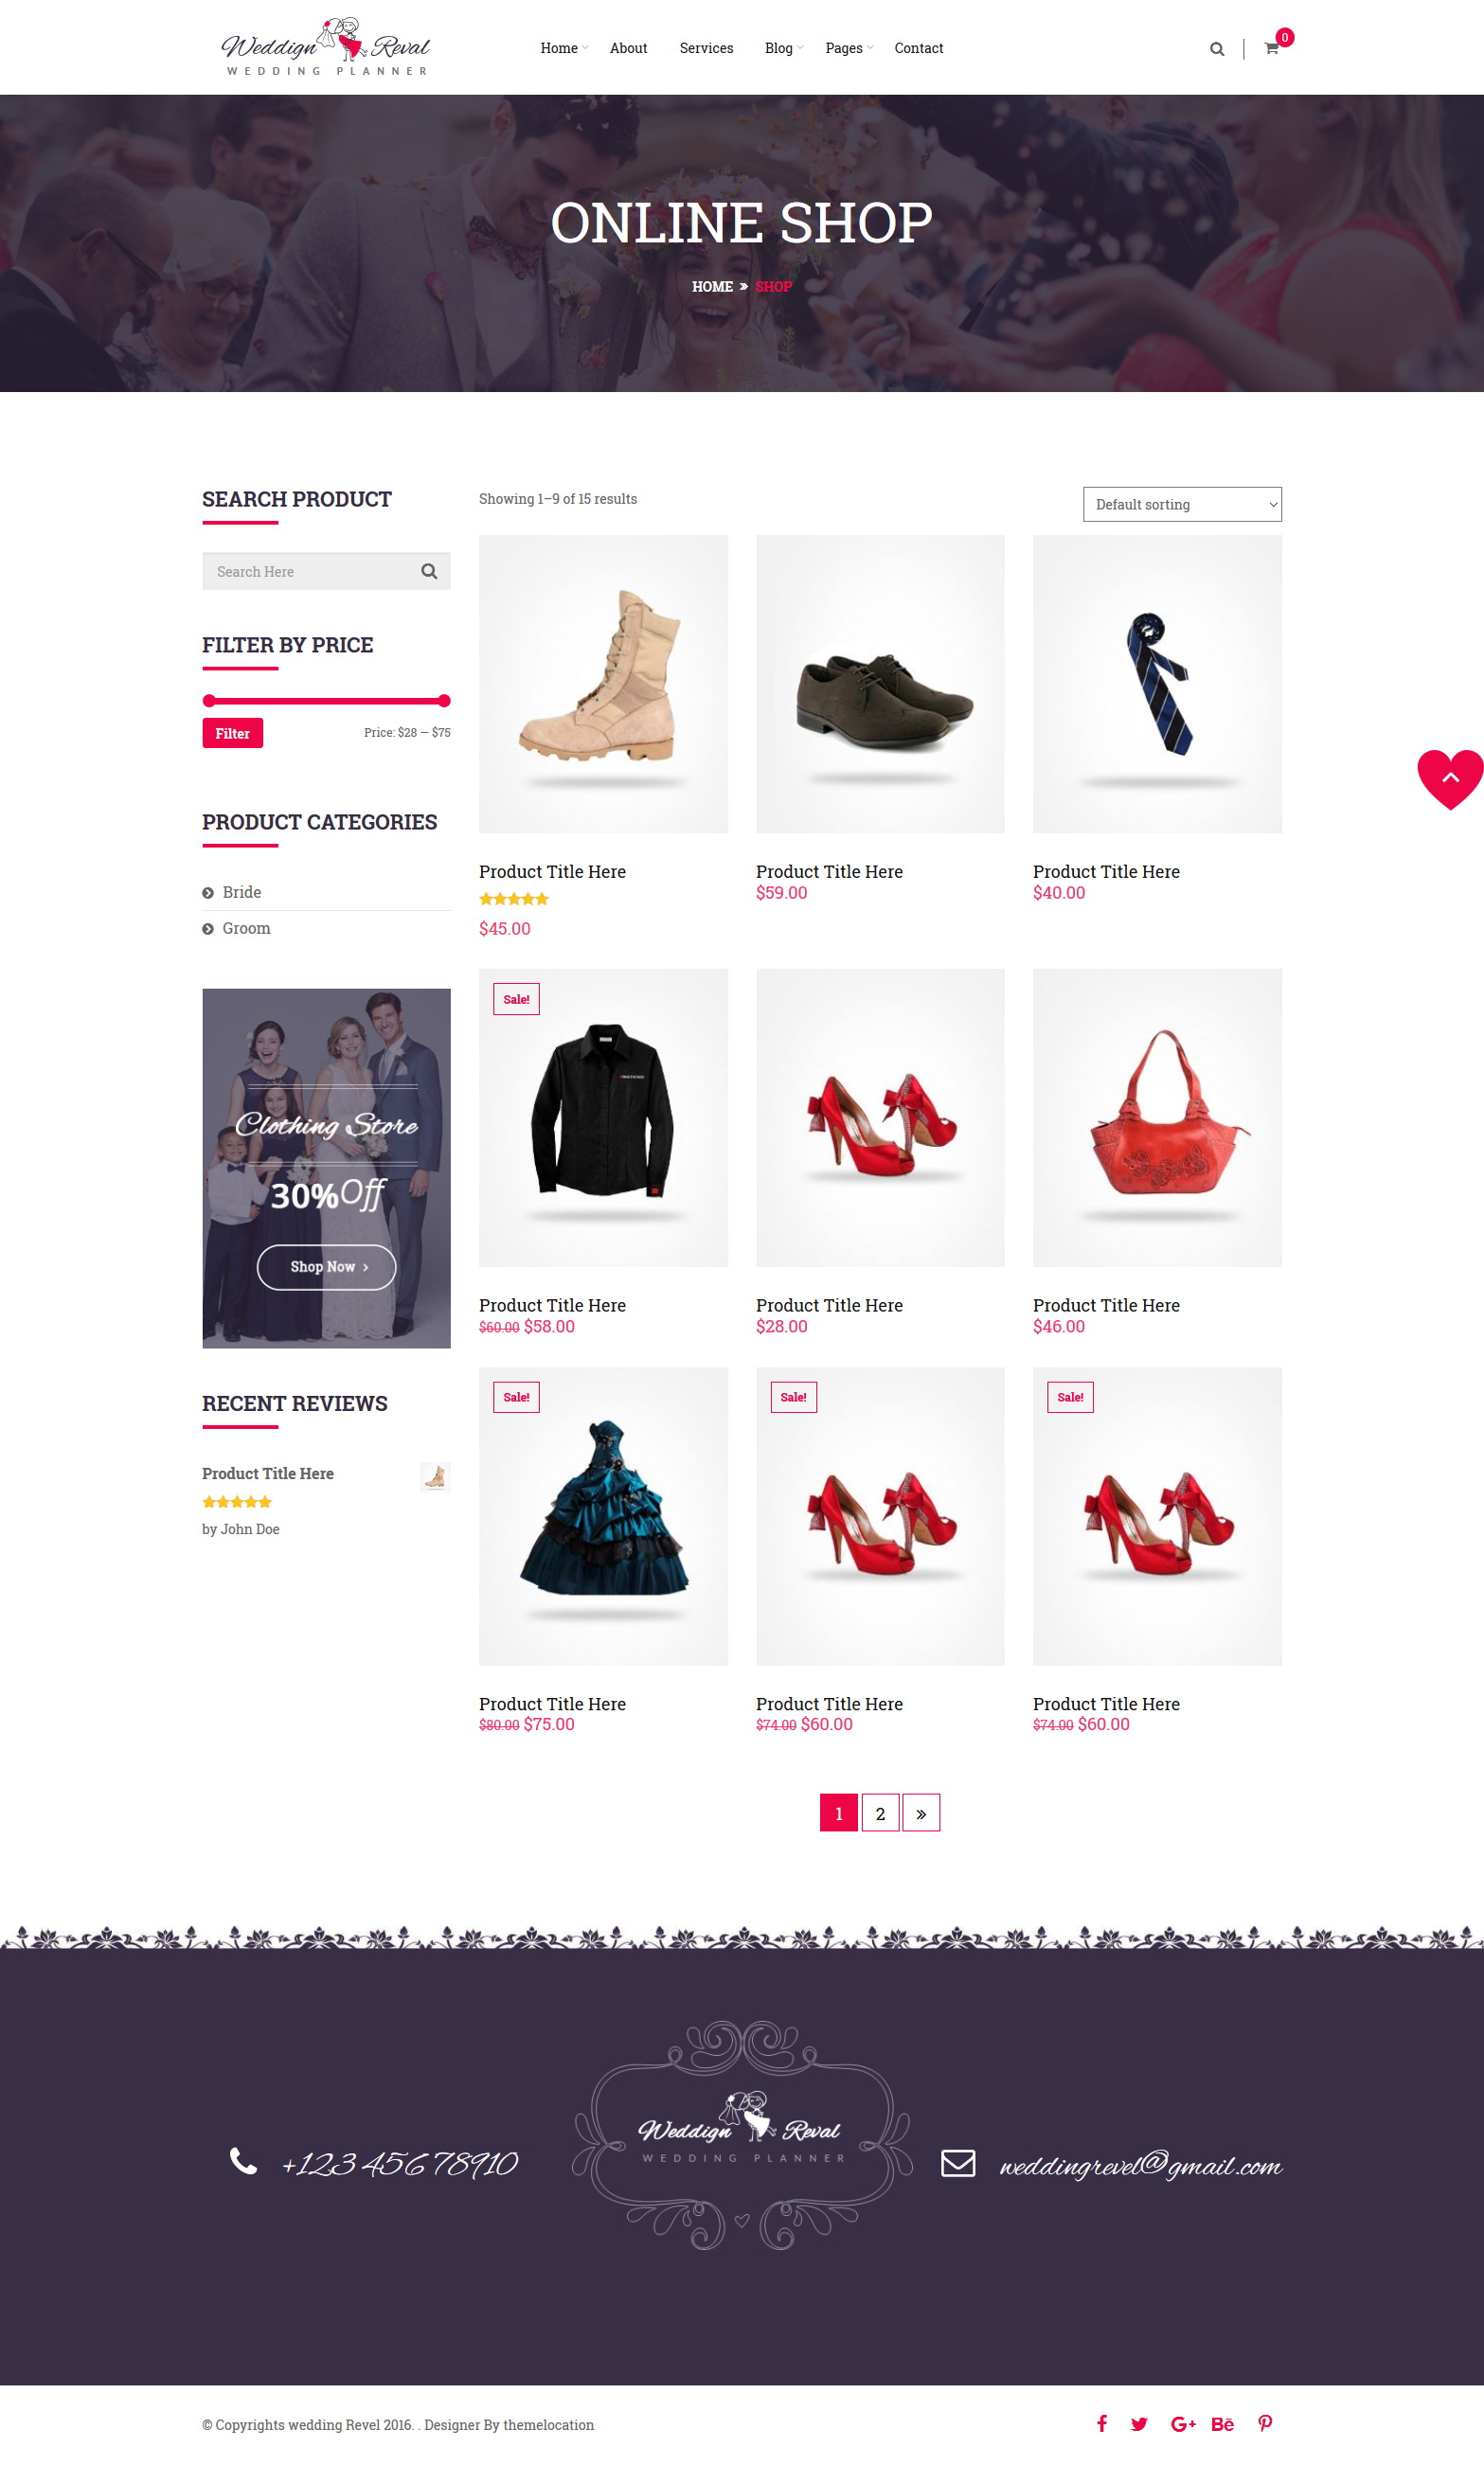Click the heart scroll-to-top button
The height and width of the screenshot is (2465, 1484).
click(1450, 778)
